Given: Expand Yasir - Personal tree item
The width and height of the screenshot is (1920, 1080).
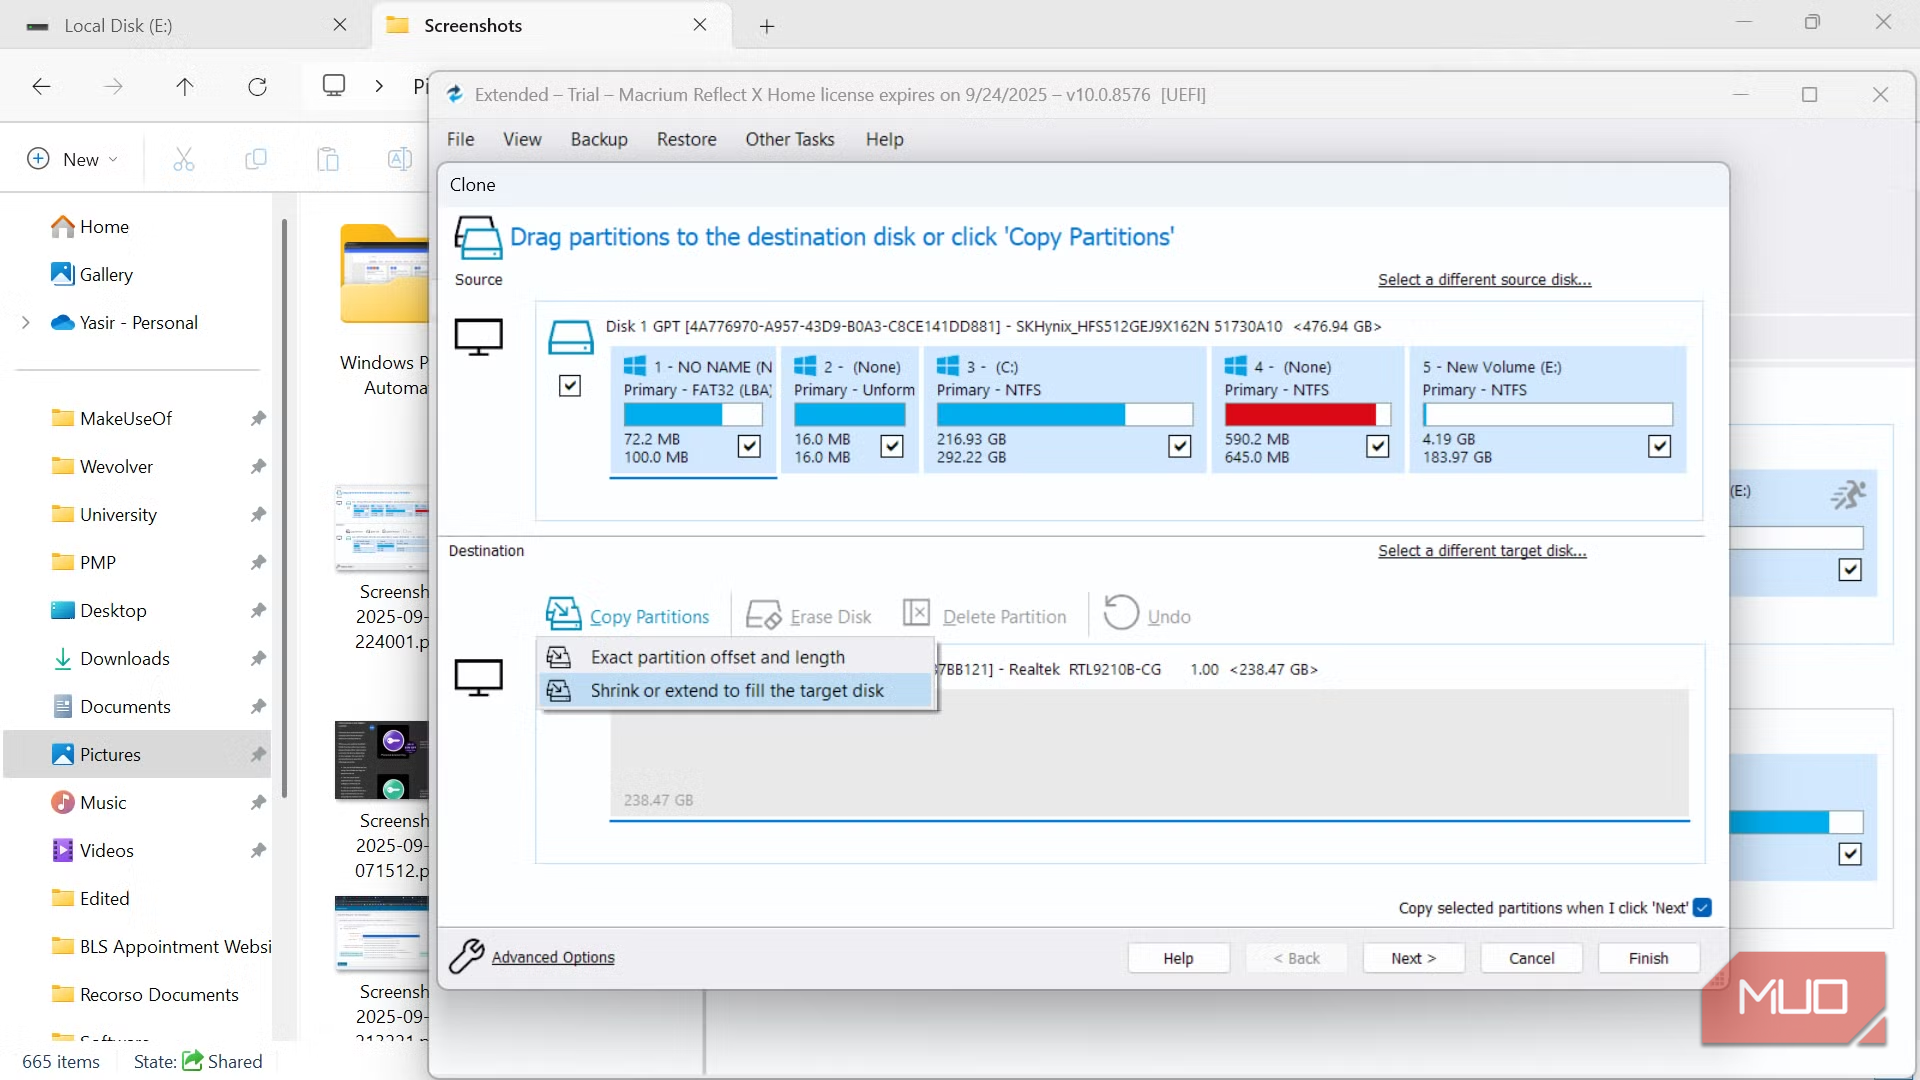Looking at the screenshot, I should tap(26, 322).
